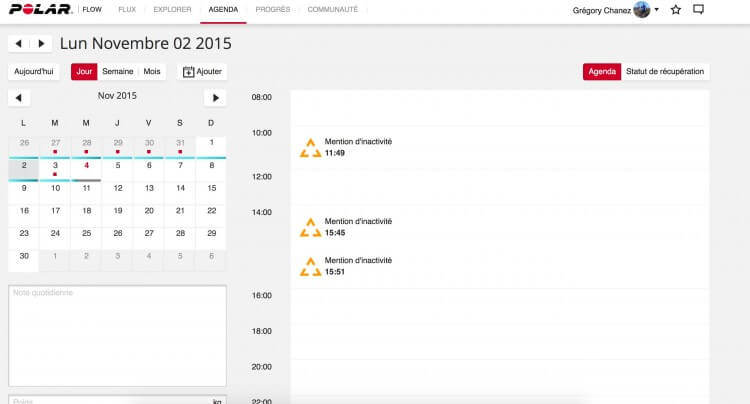This screenshot has height=404, width=750.
Task: Click the Ajouter button with calendar icon
Action: (x=202, y=72)
